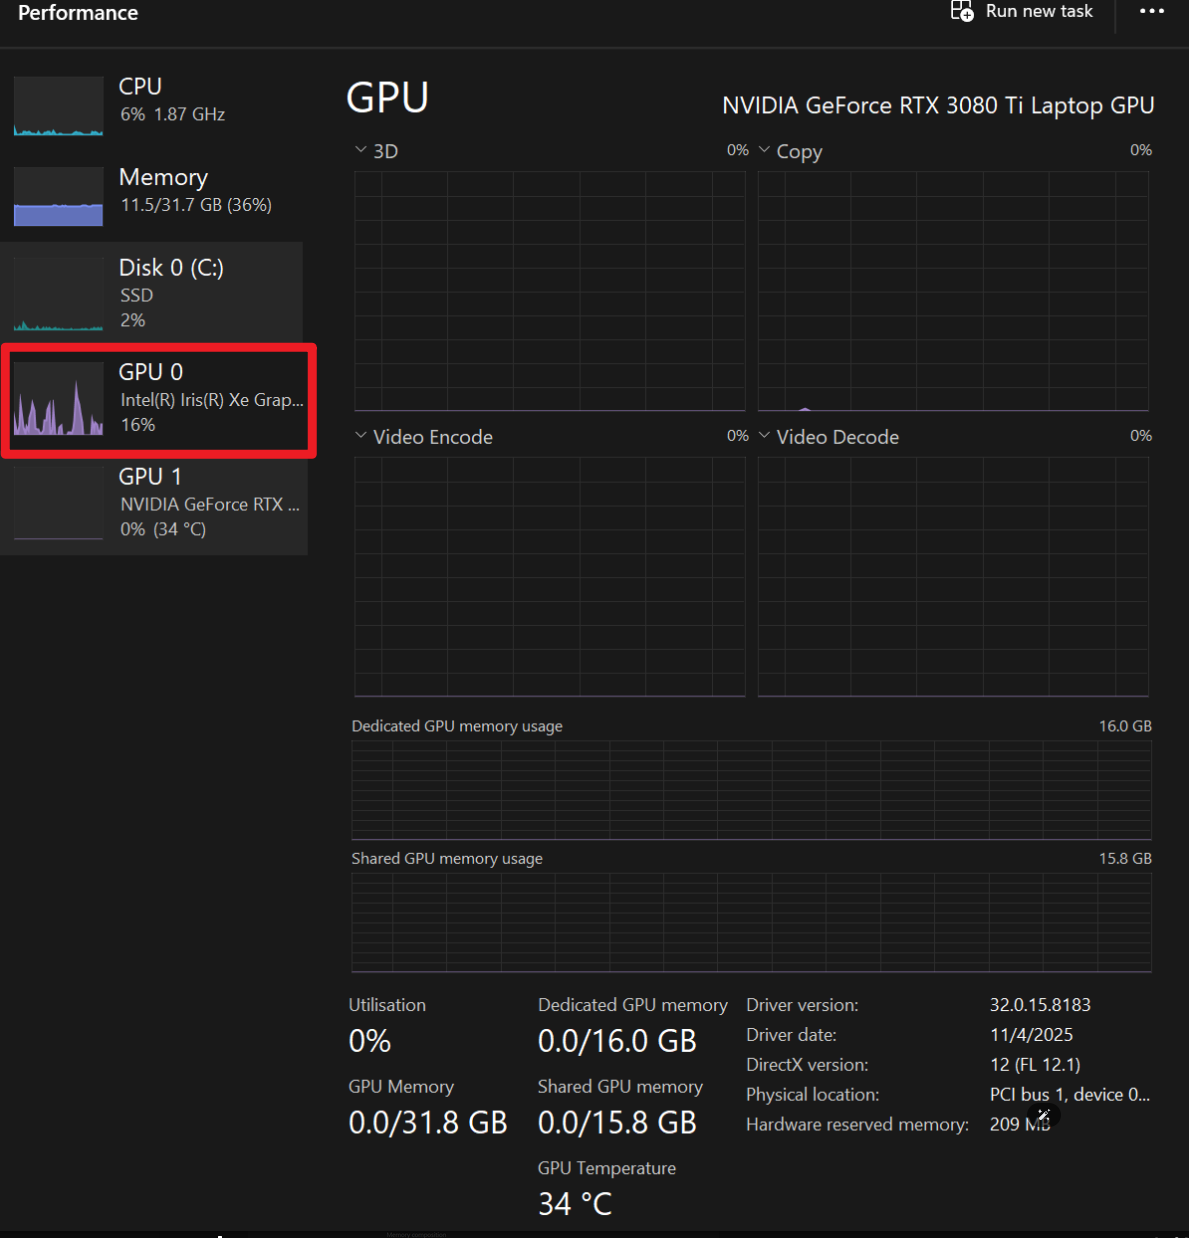
Task: Open the three-dot more options menu
Action: pyautogui.click(x=1152, y=12)
